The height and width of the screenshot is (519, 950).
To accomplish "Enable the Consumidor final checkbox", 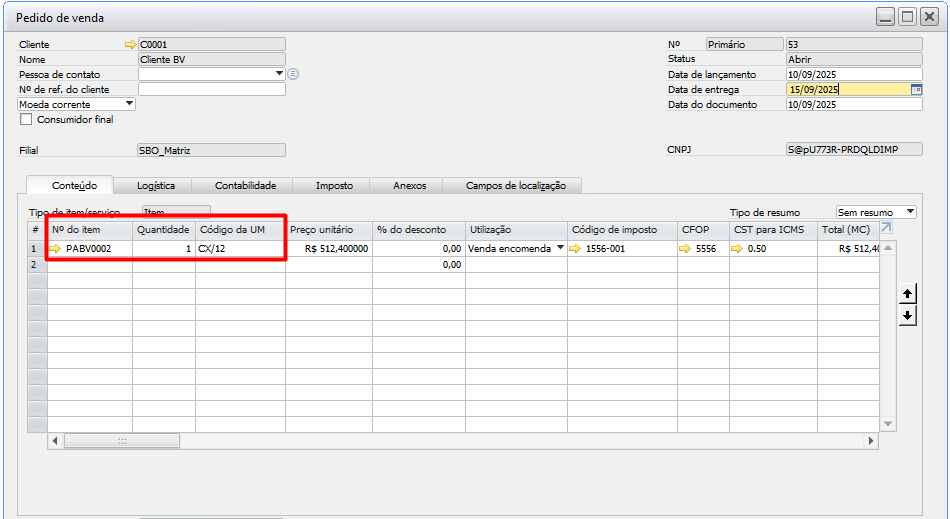I will [26, 120].
